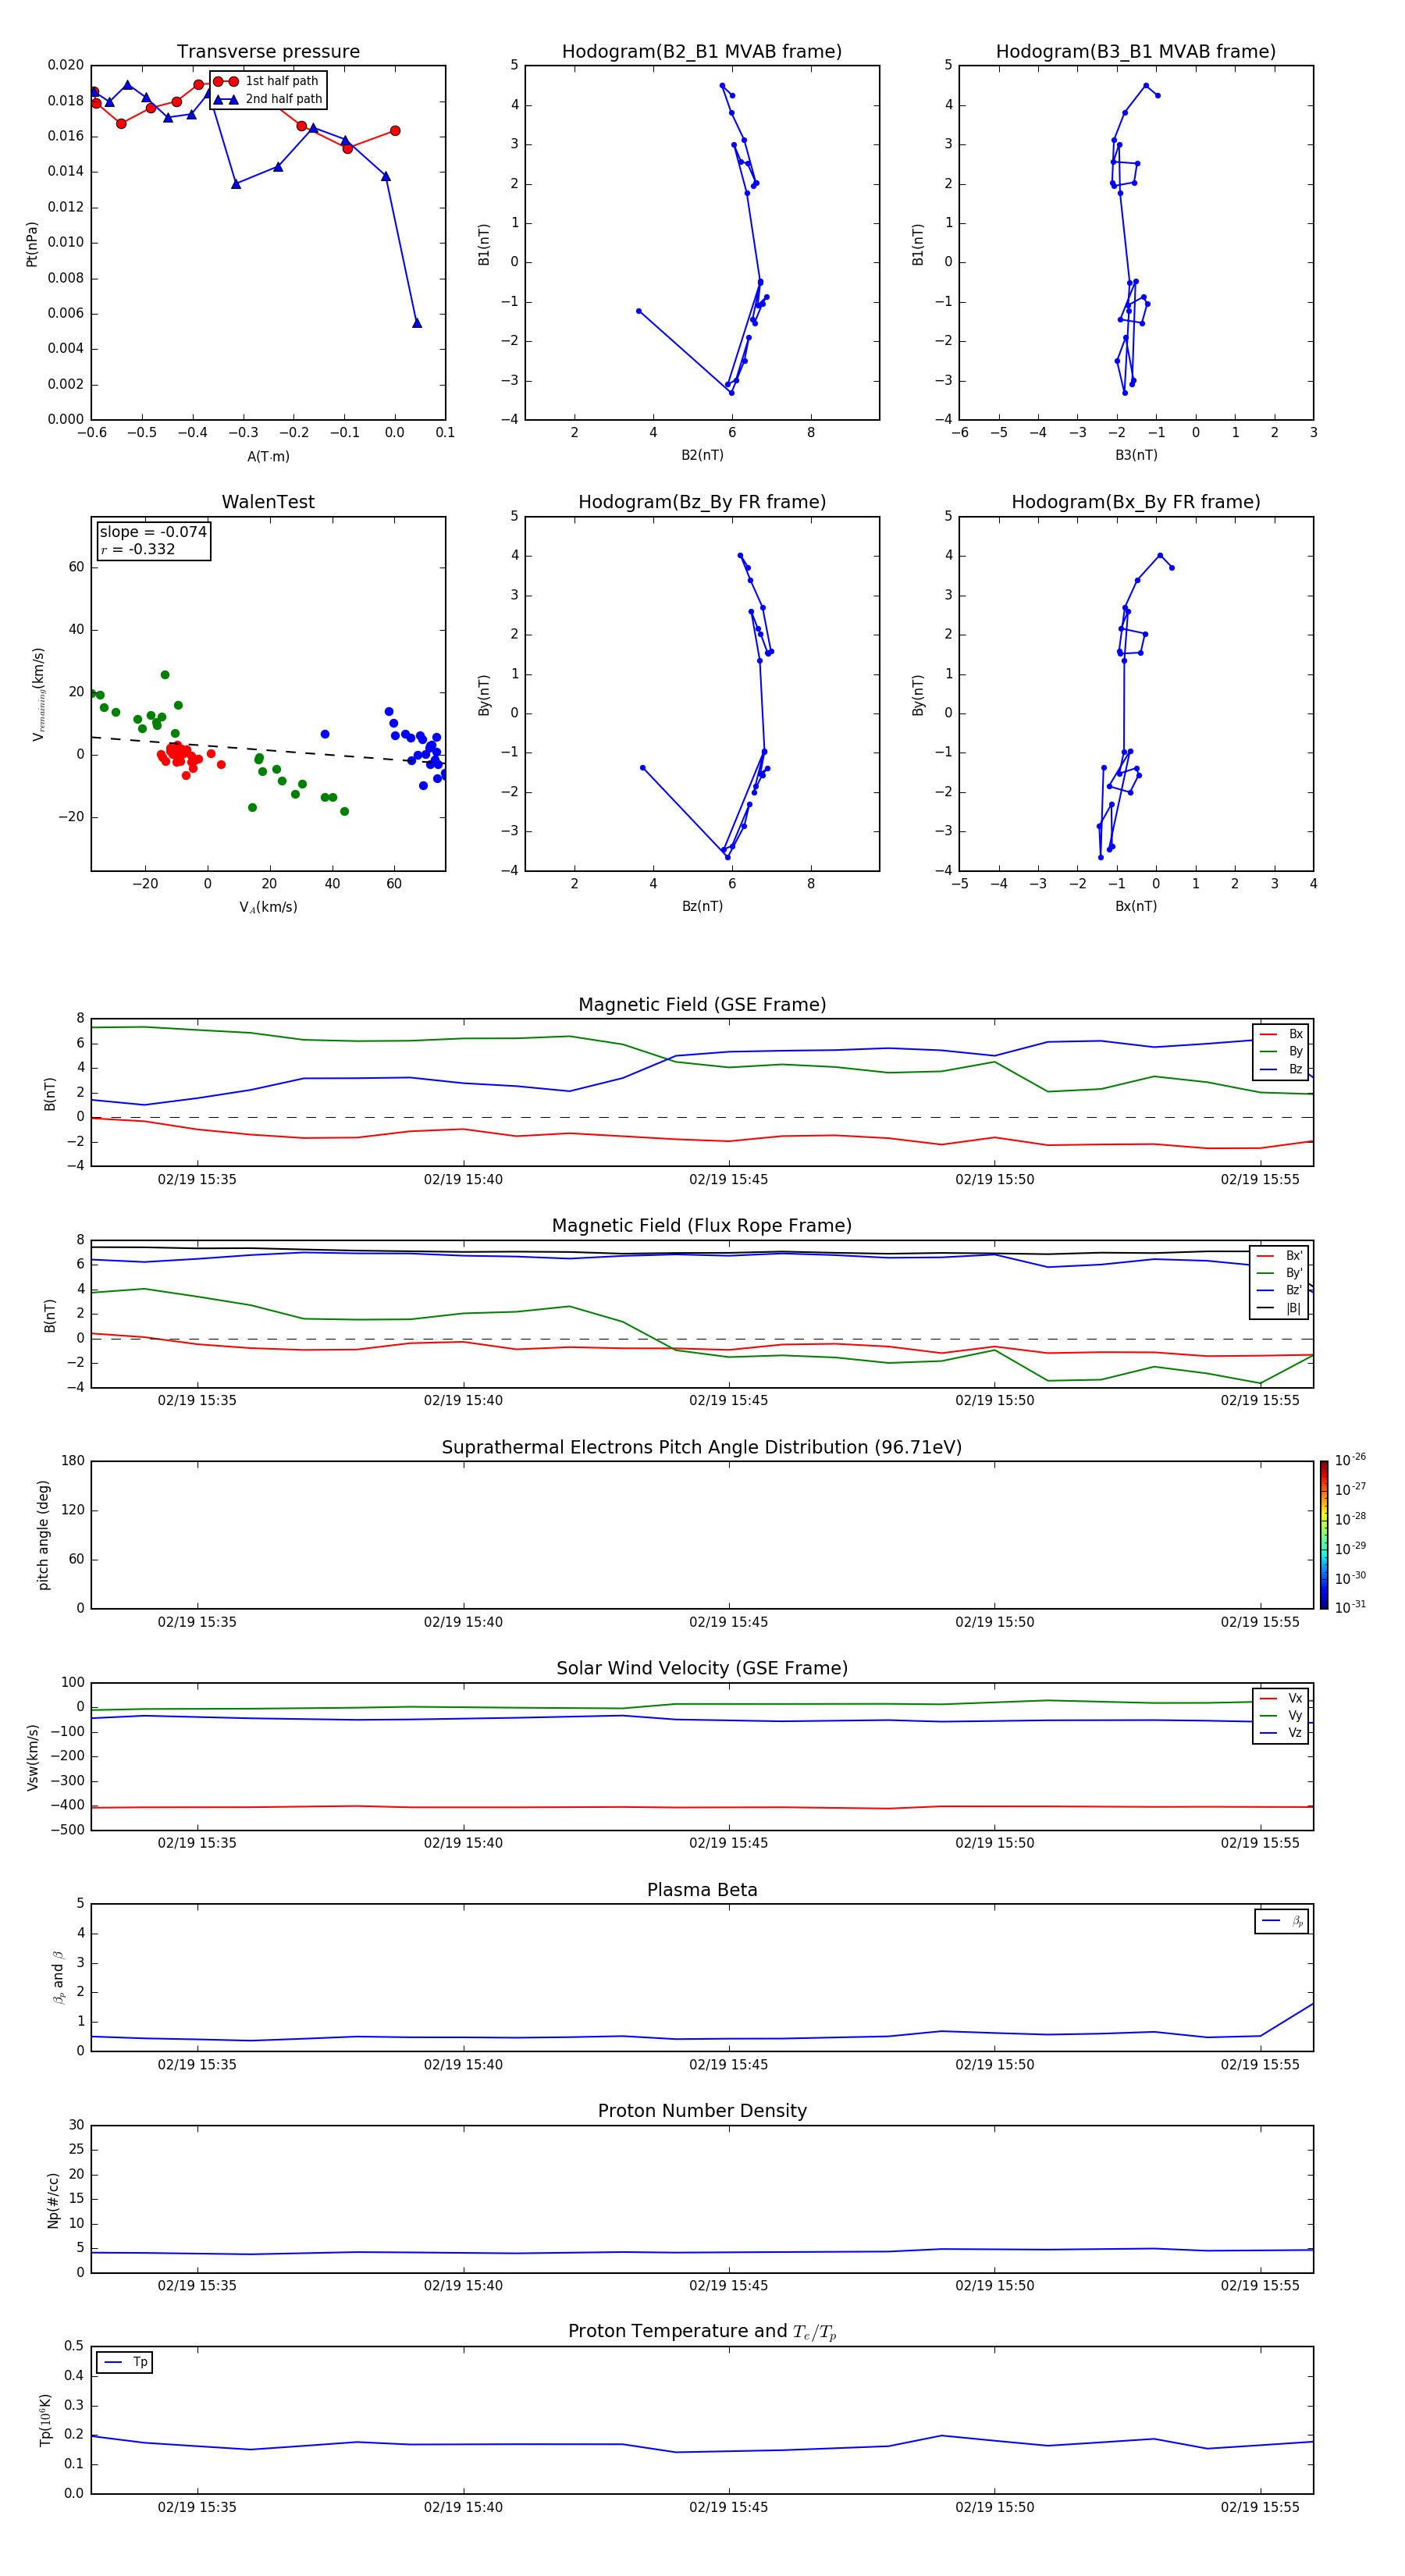
Task: Click the 'Bx(nT)' x-axis label
Action: 1136,906
